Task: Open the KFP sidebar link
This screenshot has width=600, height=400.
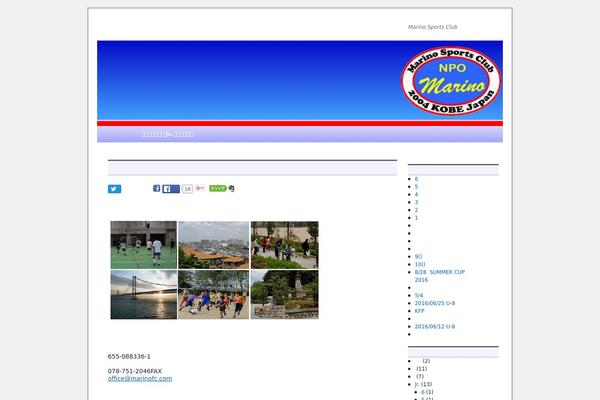Action: pos(419,311)
